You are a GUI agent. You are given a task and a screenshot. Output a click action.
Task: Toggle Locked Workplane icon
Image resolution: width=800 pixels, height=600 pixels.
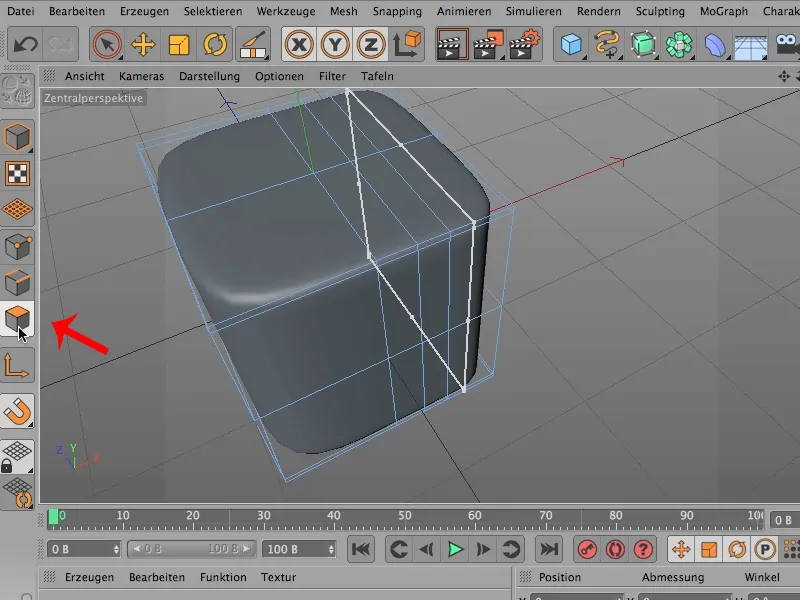(x=17, y=457)
